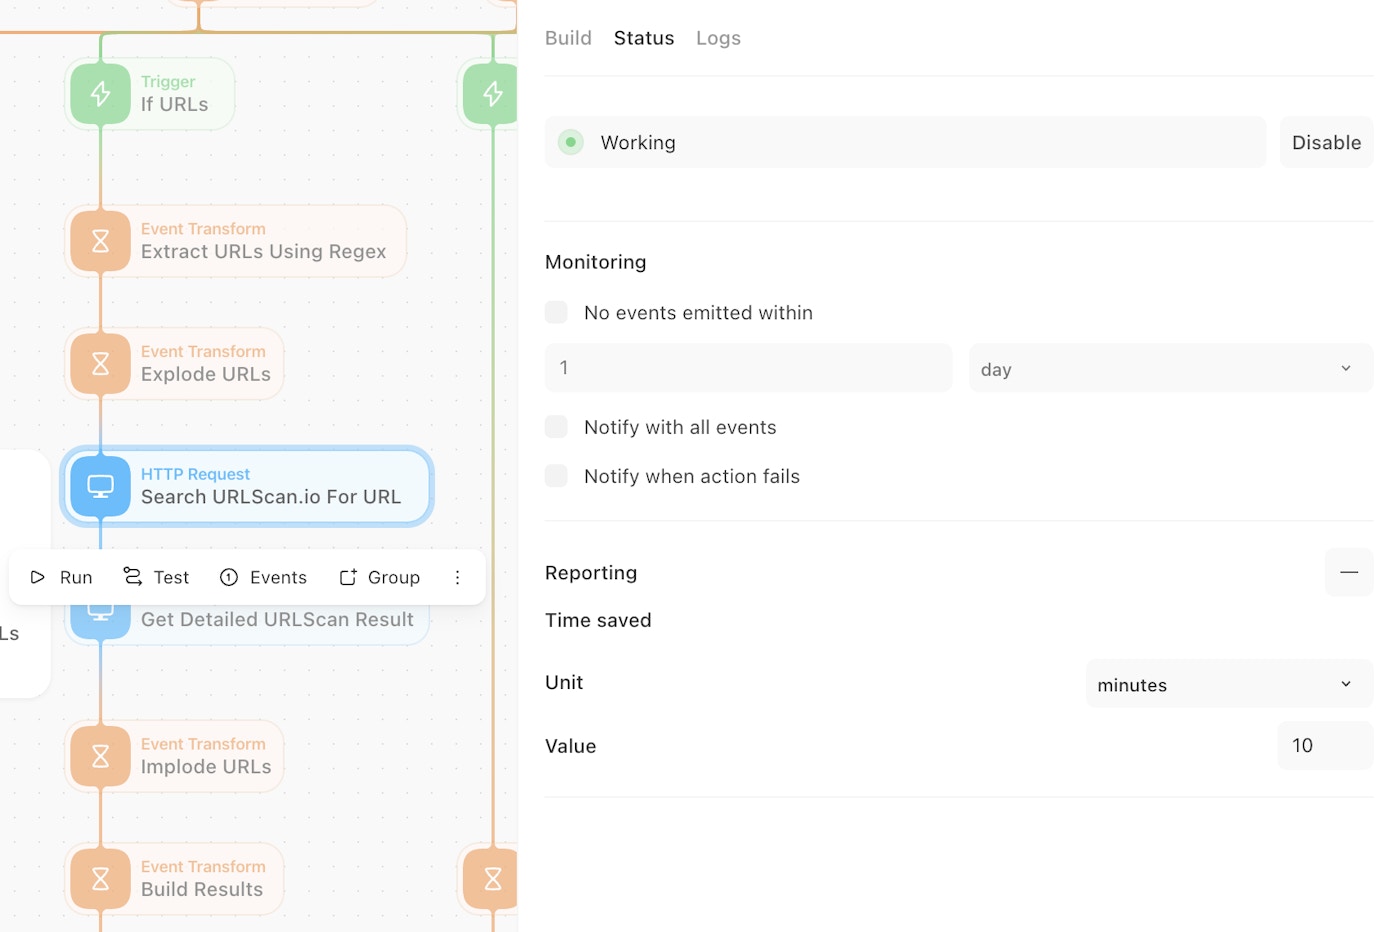The width and height of the screenshot is (1400, 932).
Task: Select the Extract URLs Using Regex hourglass icon
Action: pos(100,241)
